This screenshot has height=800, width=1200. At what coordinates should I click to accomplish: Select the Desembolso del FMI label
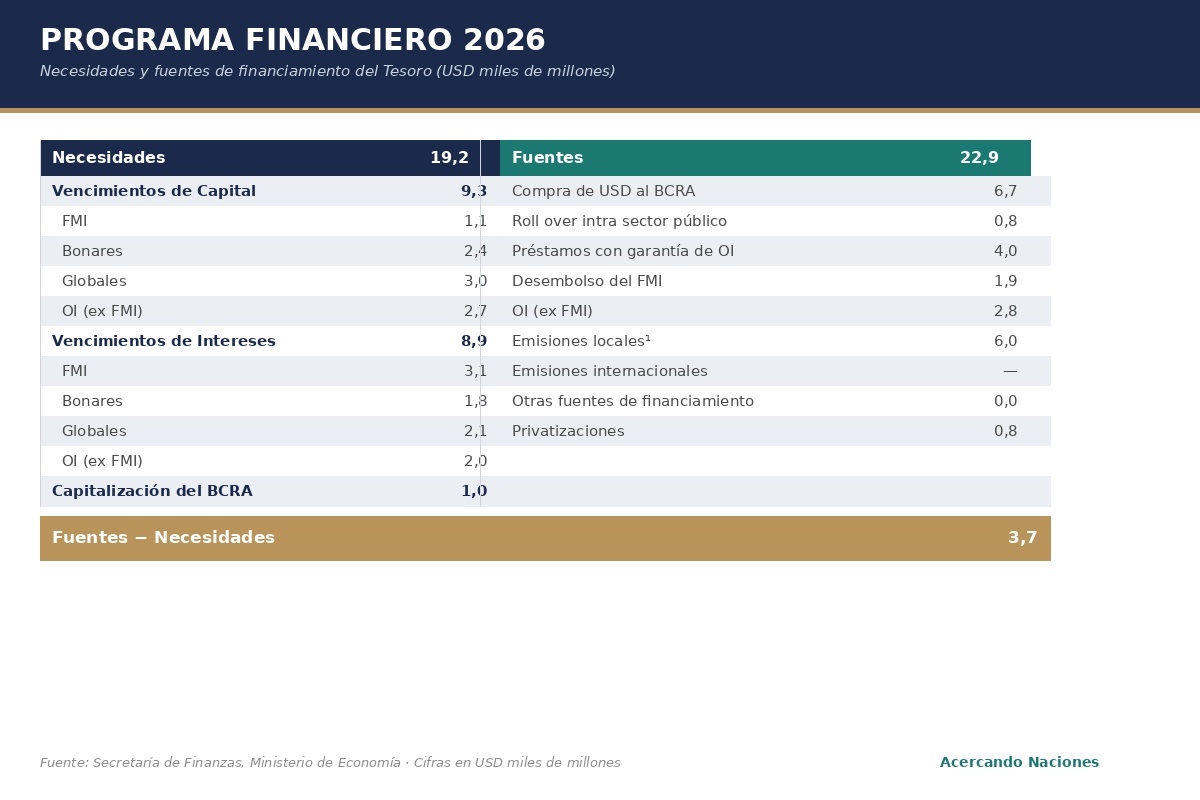point(587,281)
